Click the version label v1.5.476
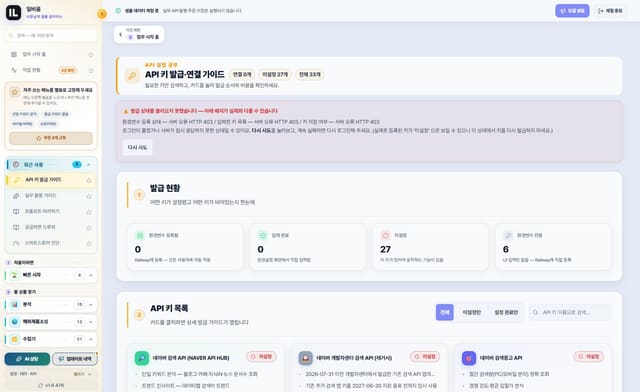 tap(54, 385)
